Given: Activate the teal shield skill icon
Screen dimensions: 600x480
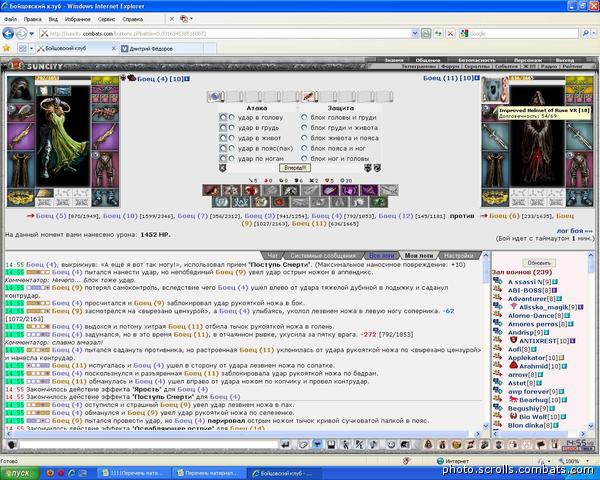Looking at the screenshot, I should (x=221, y=202).
